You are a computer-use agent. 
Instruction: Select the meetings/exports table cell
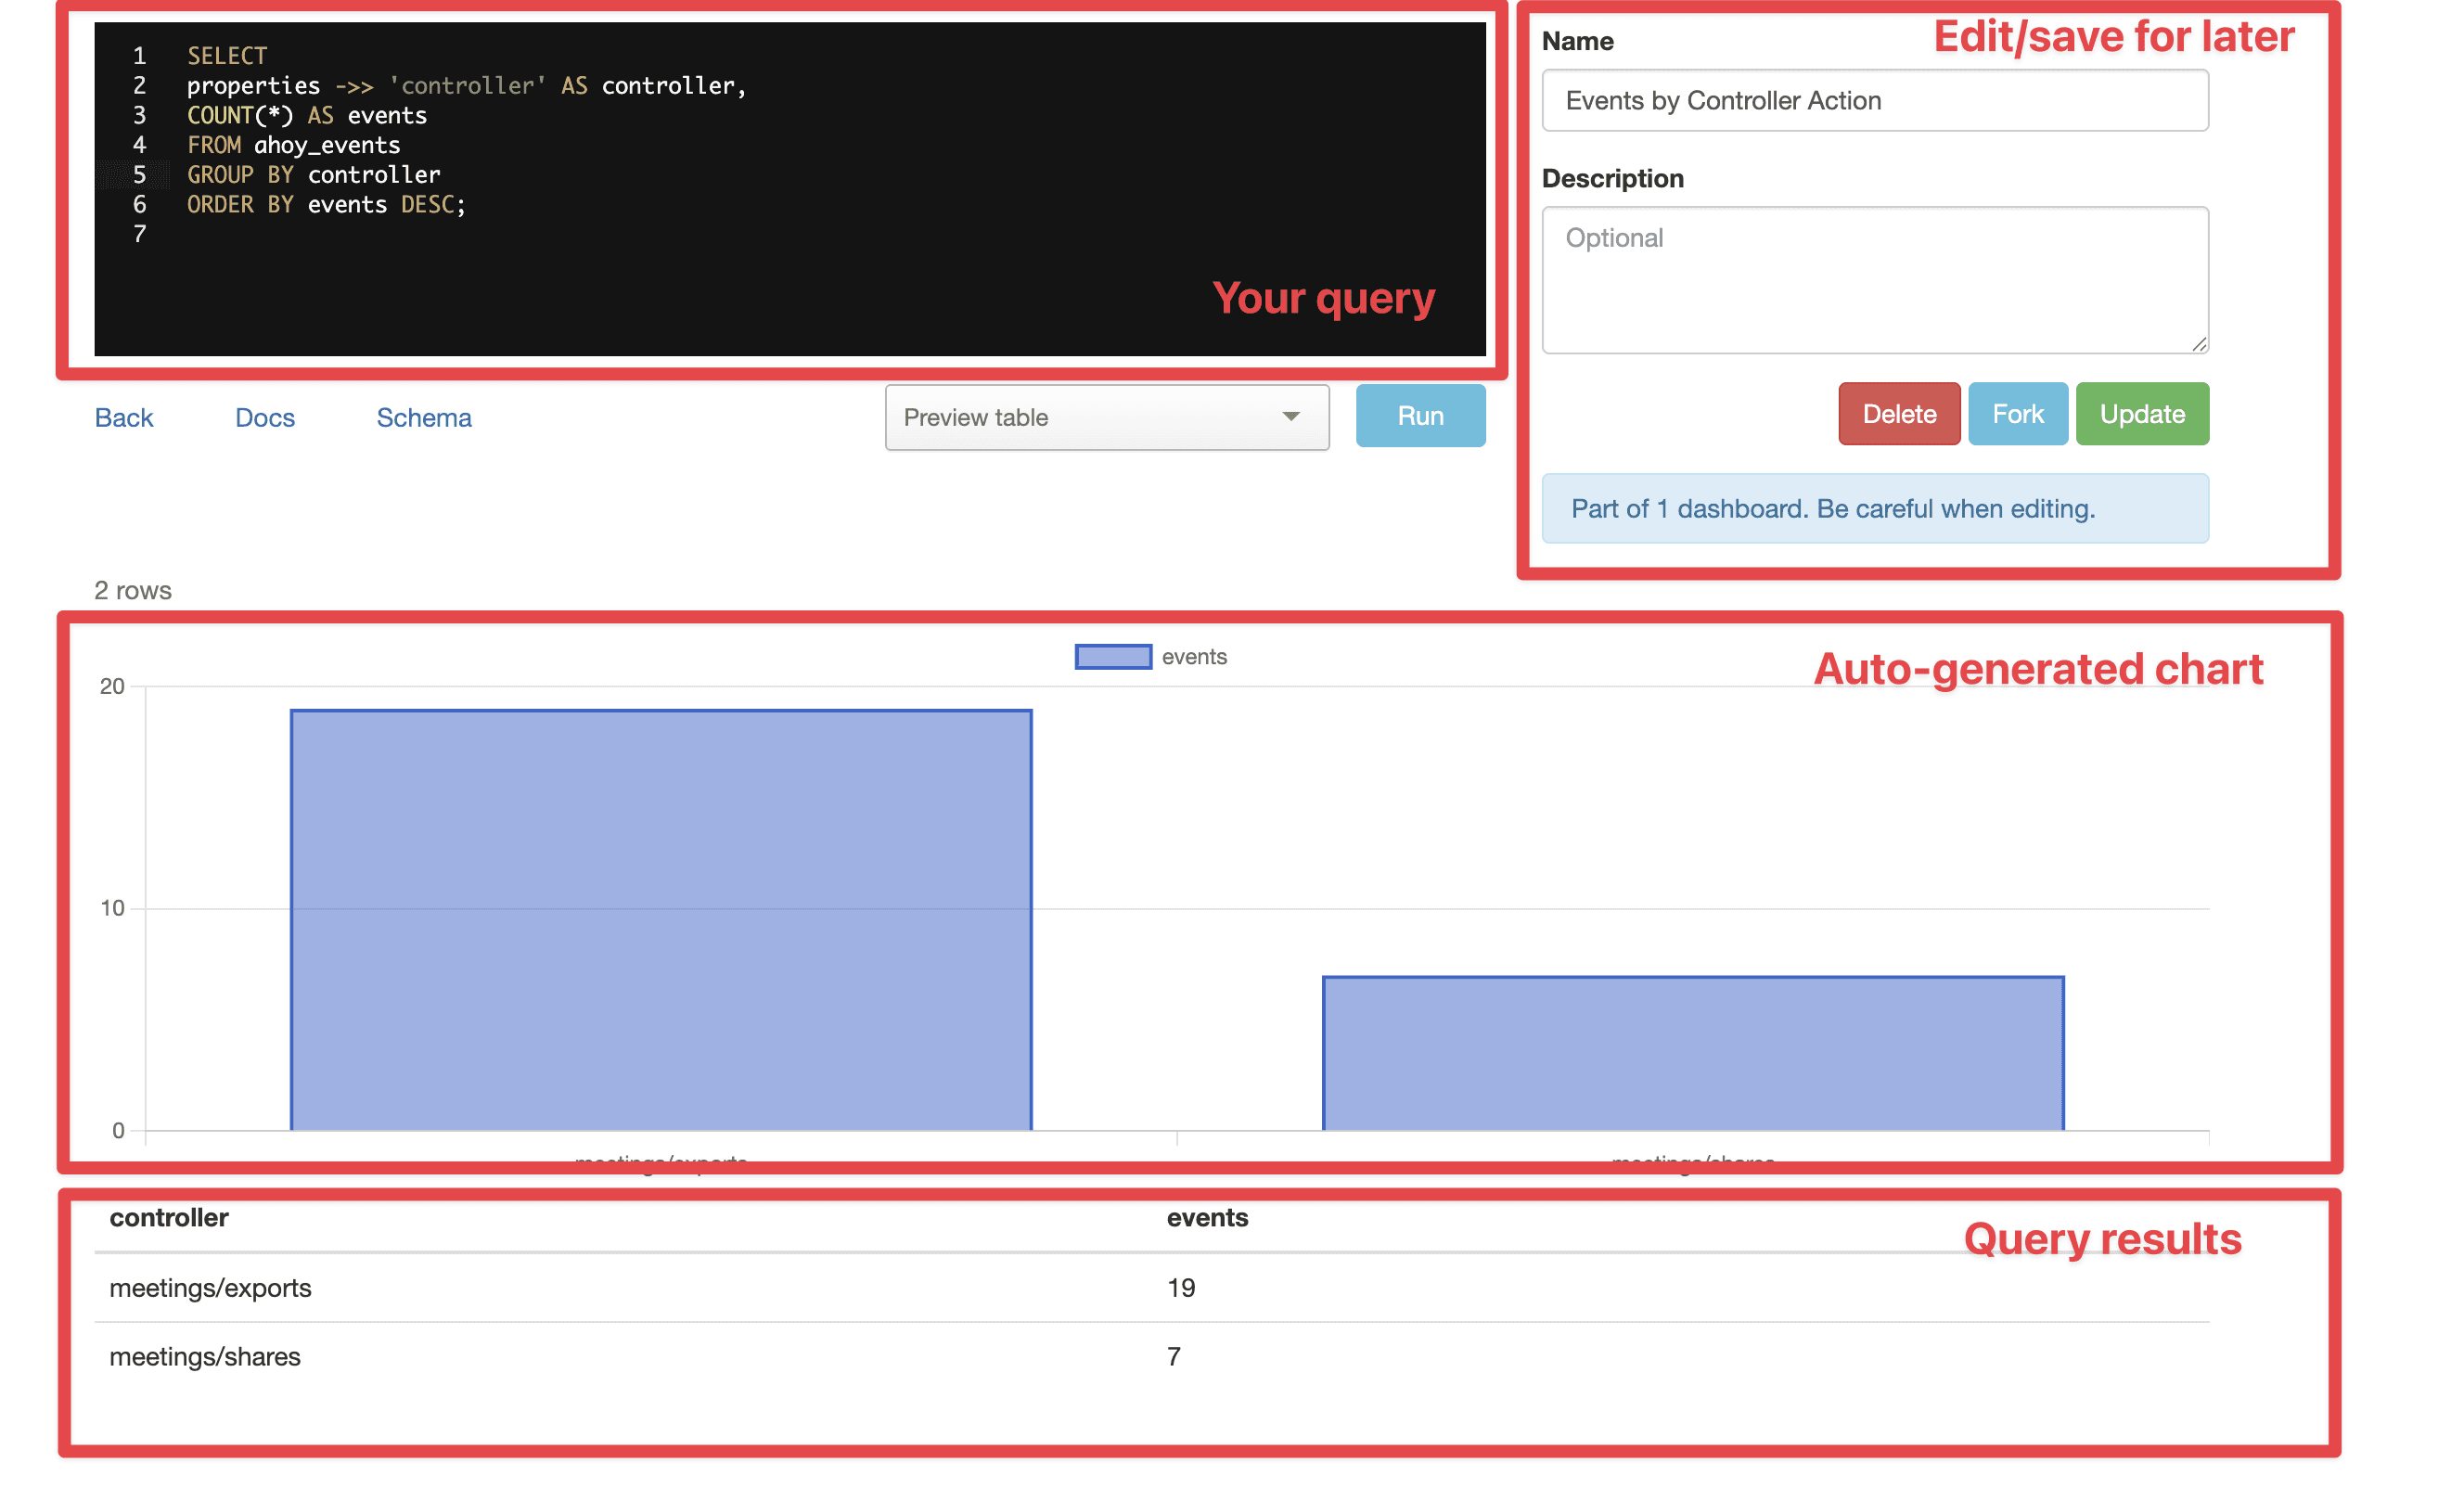pos(210,1287)
